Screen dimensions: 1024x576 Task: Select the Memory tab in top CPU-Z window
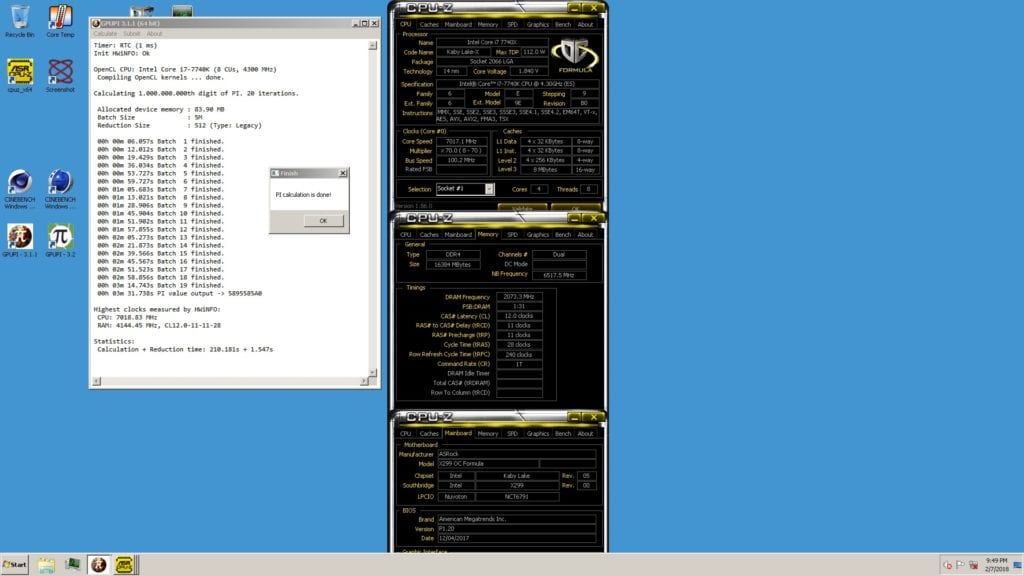tap(488, 25)
